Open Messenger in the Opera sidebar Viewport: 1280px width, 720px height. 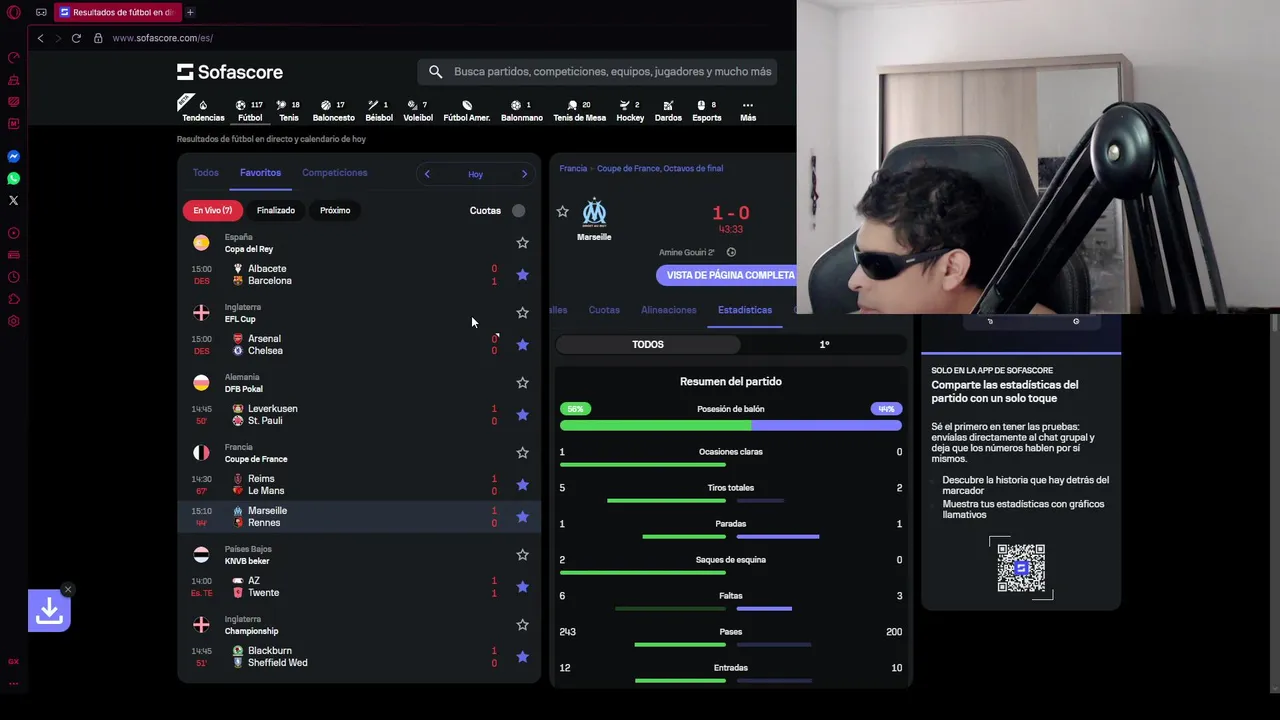[14, 156]
